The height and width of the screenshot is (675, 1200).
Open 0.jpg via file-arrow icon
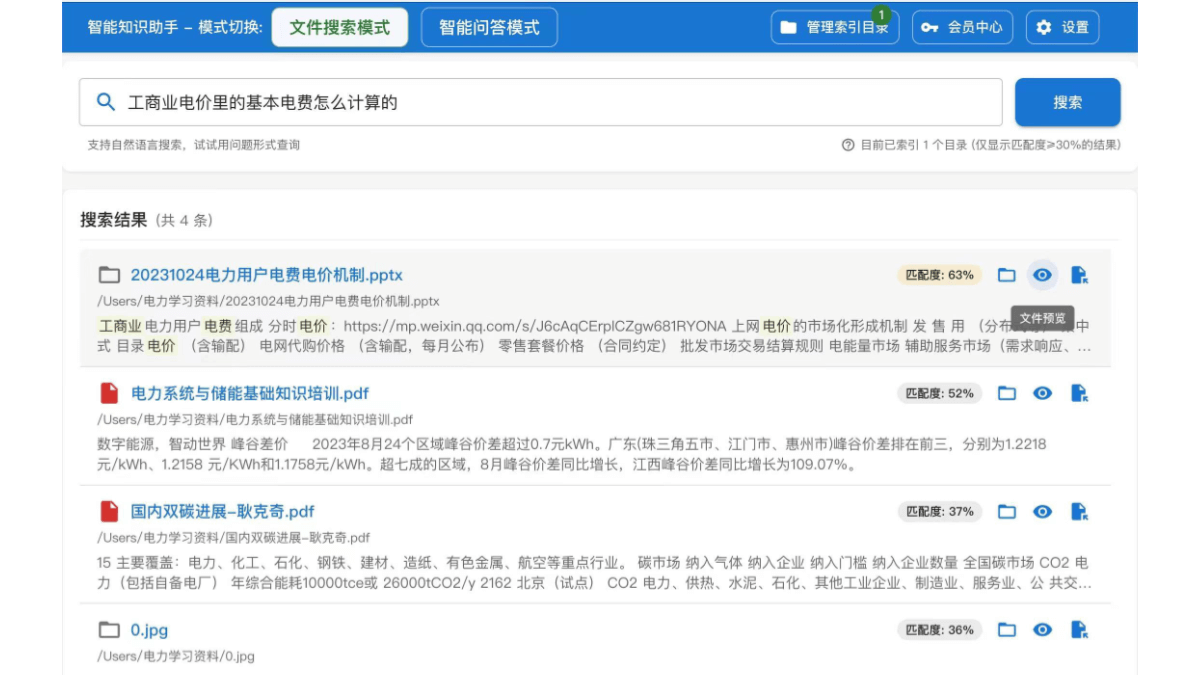[x=1079, y=630]
